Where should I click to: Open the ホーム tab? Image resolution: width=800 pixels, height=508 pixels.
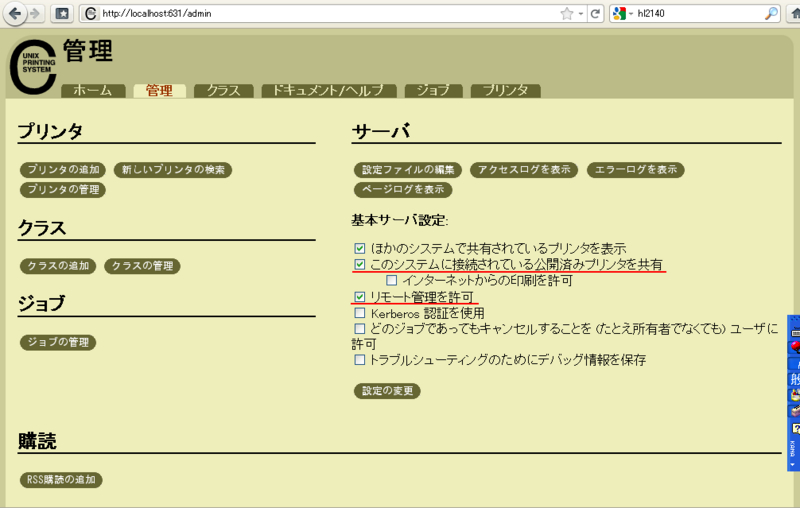(x=93, y=91)
